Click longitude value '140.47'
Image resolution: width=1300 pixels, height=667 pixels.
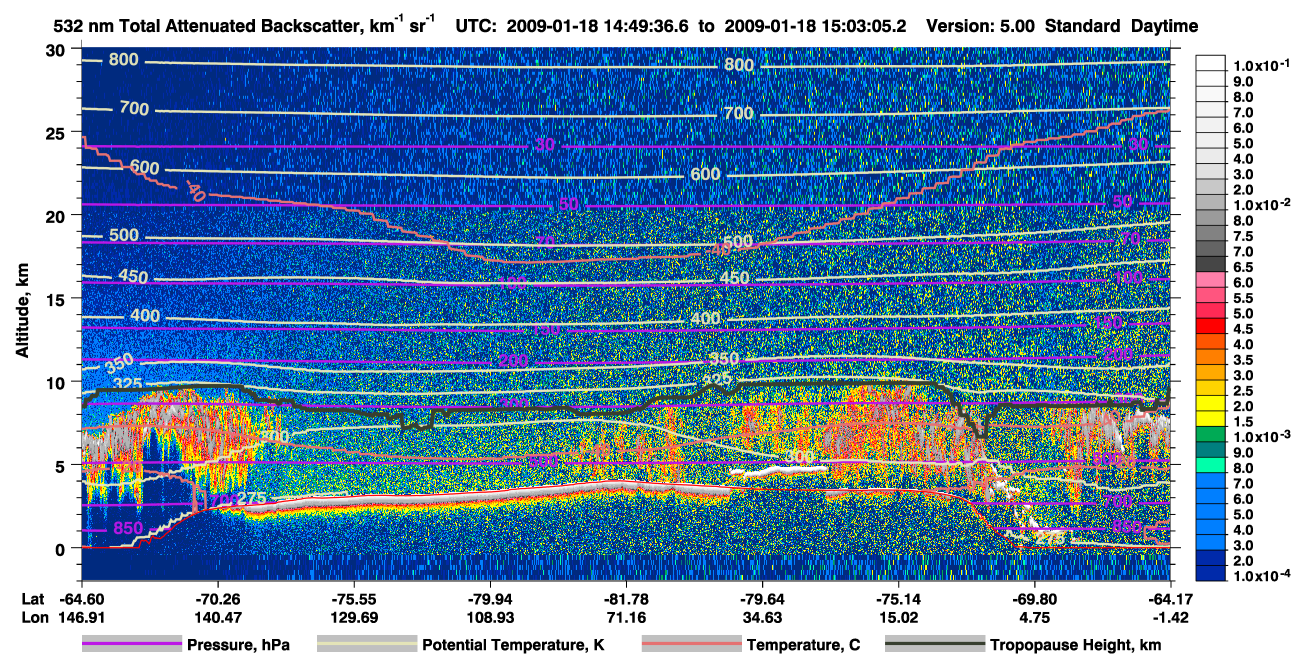click(218, 616)
